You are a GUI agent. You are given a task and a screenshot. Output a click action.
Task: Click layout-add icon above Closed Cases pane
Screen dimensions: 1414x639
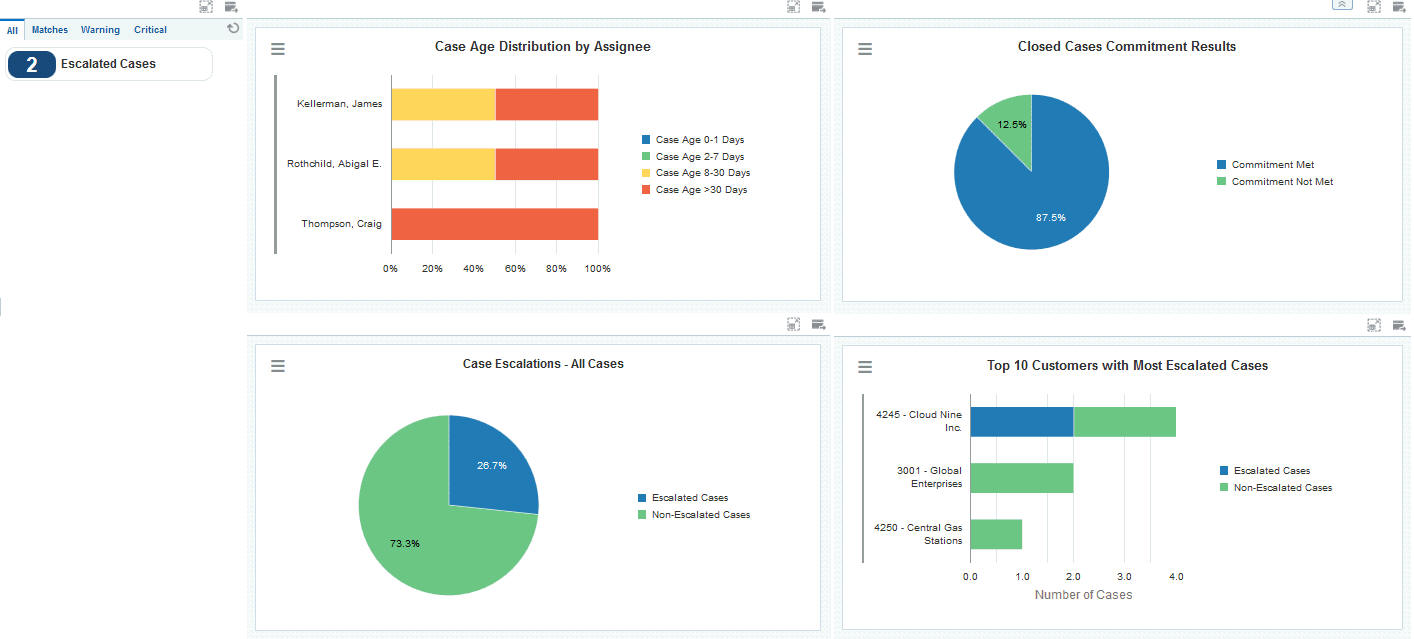pyautogui.click(x=1399, y=6)
